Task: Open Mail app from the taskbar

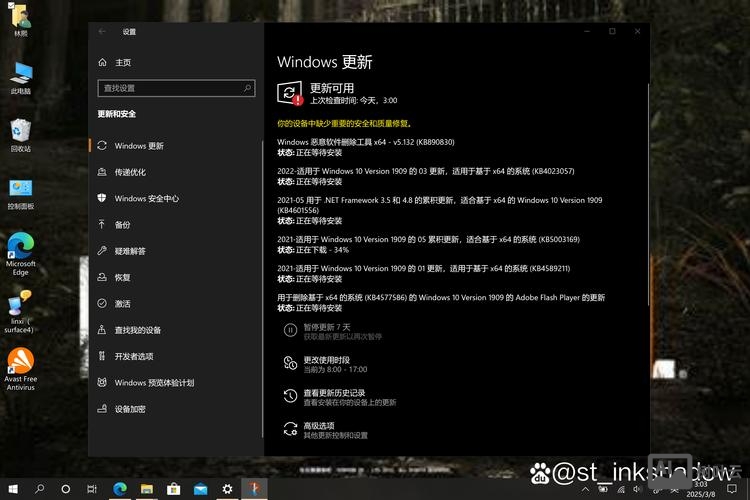Action: coord(200,489)
